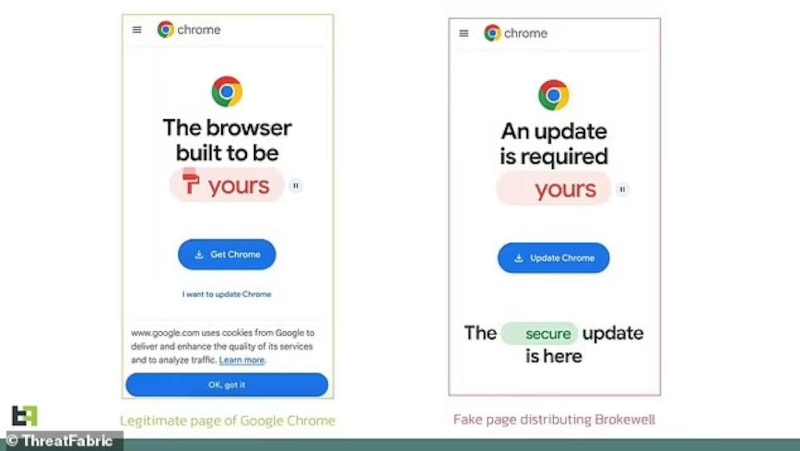800x451 pixels.
Task: Click the Get Chrome button
Action: click(227, 254)
